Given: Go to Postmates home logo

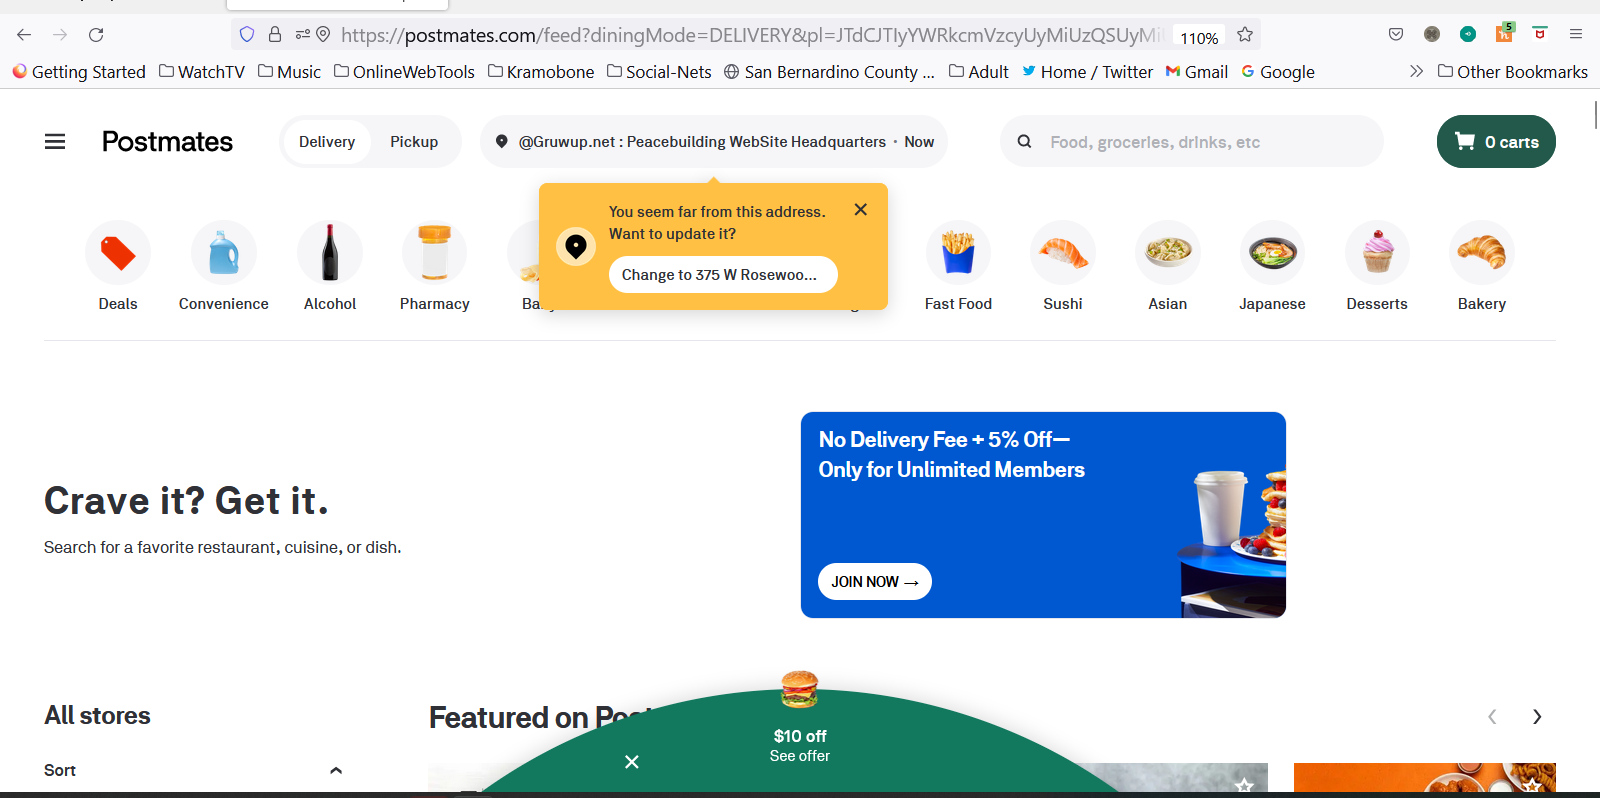Looking at the screenshot, I should [167, 142].
